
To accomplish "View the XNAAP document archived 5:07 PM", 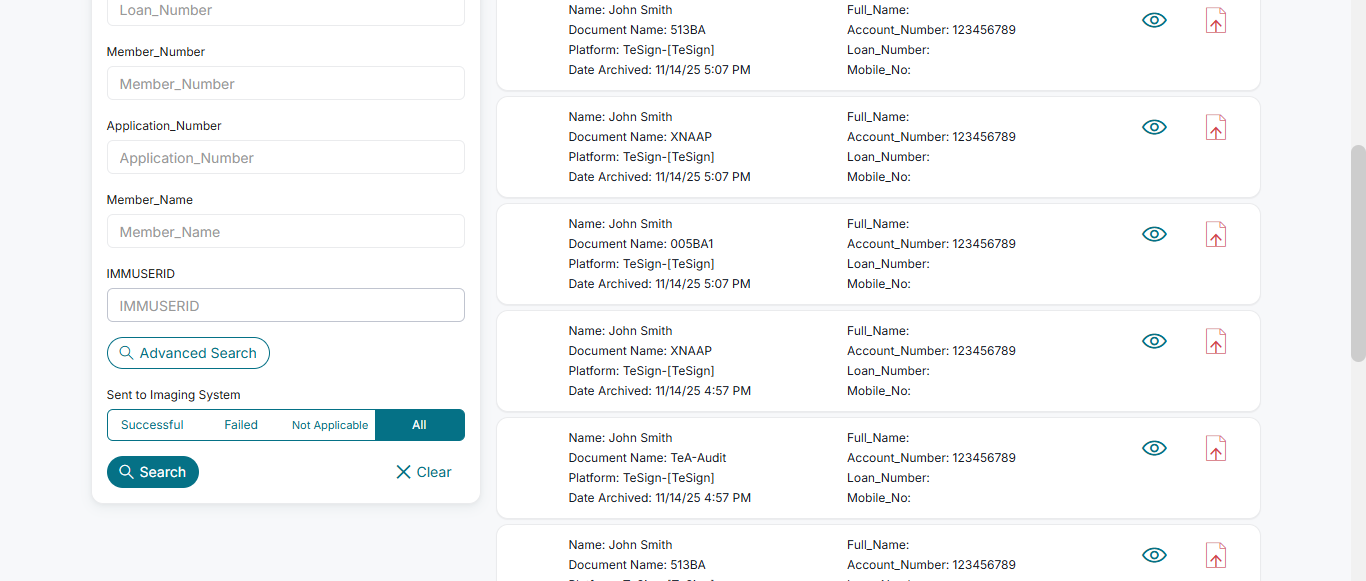I will point(1154,127).
